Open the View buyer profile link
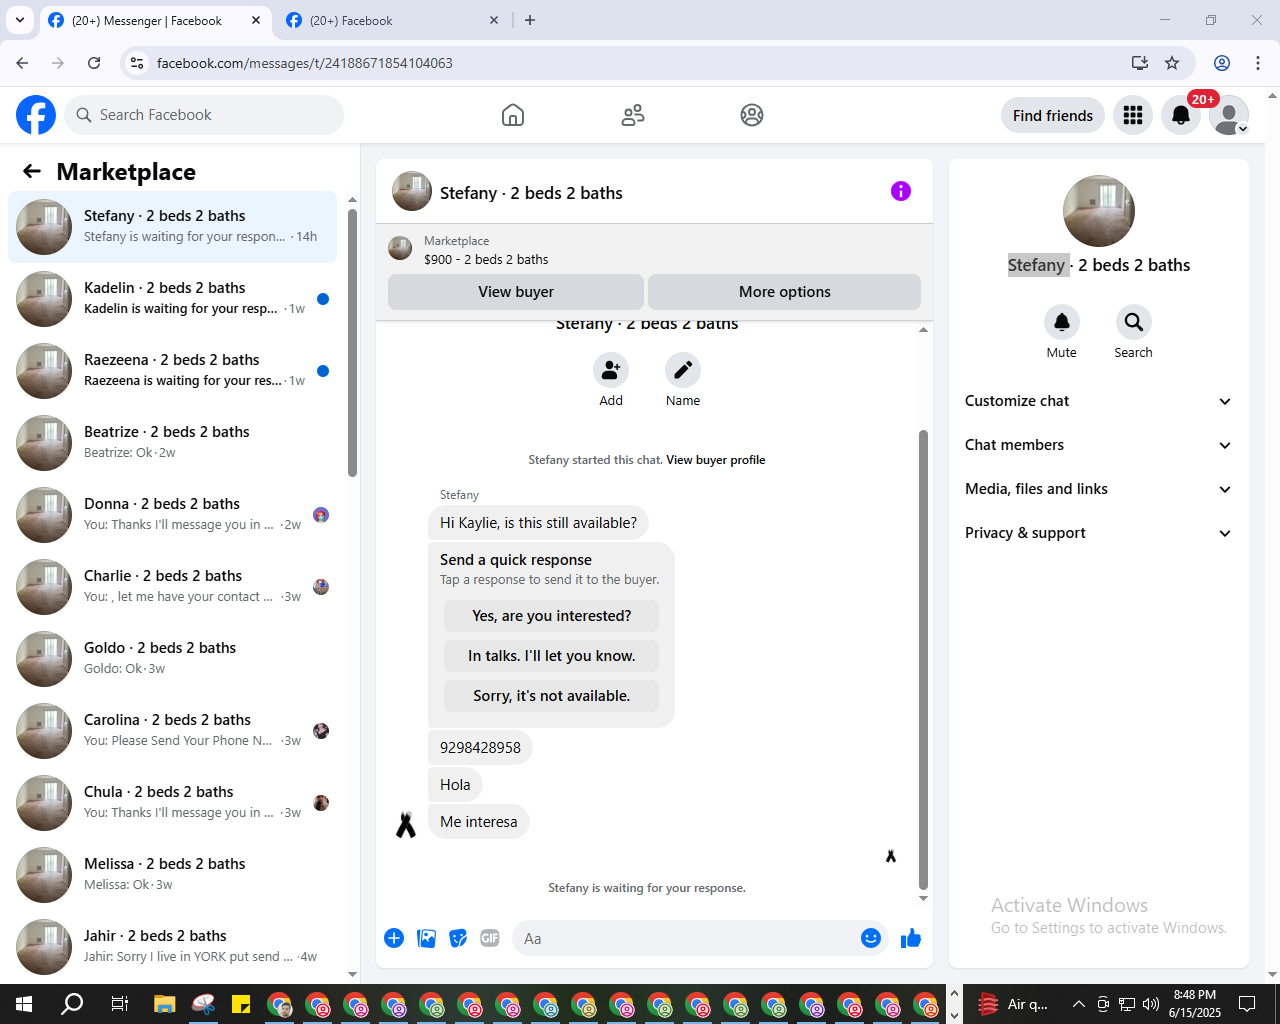 tap(716, 460)
